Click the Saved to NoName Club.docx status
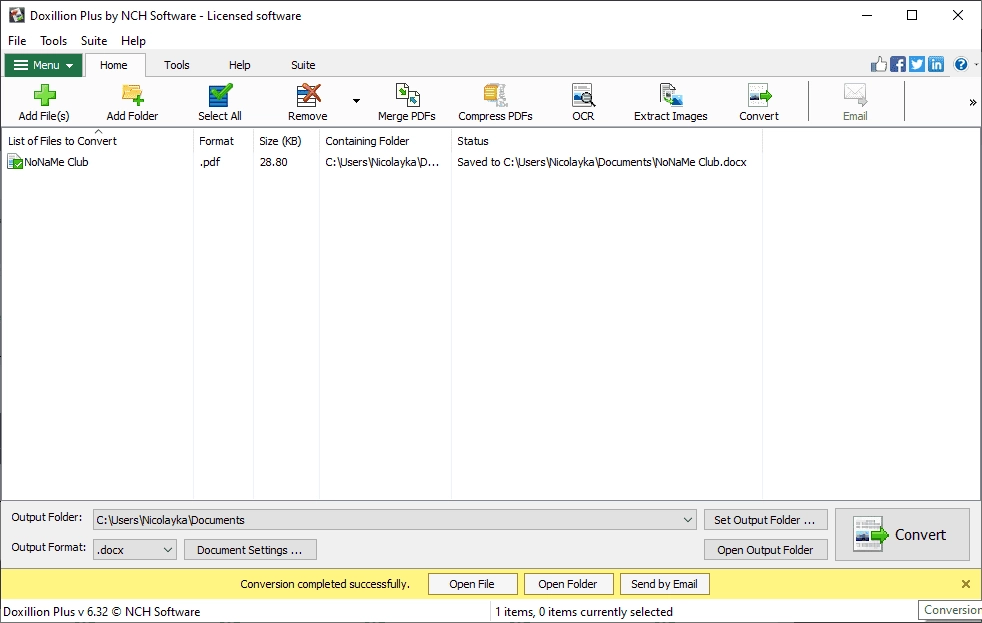982x623 pixels. [x=602, y=162]
